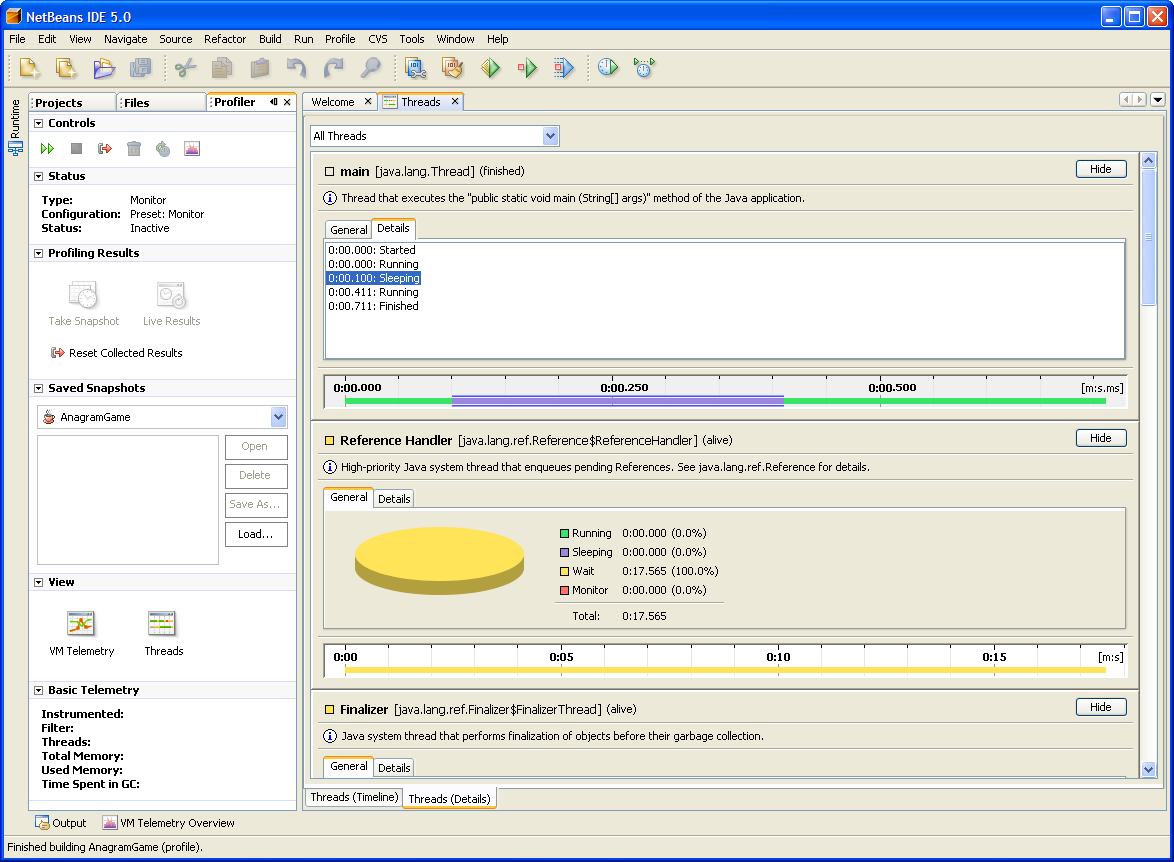Collapse the Profiling Results section

coord(38,253)
